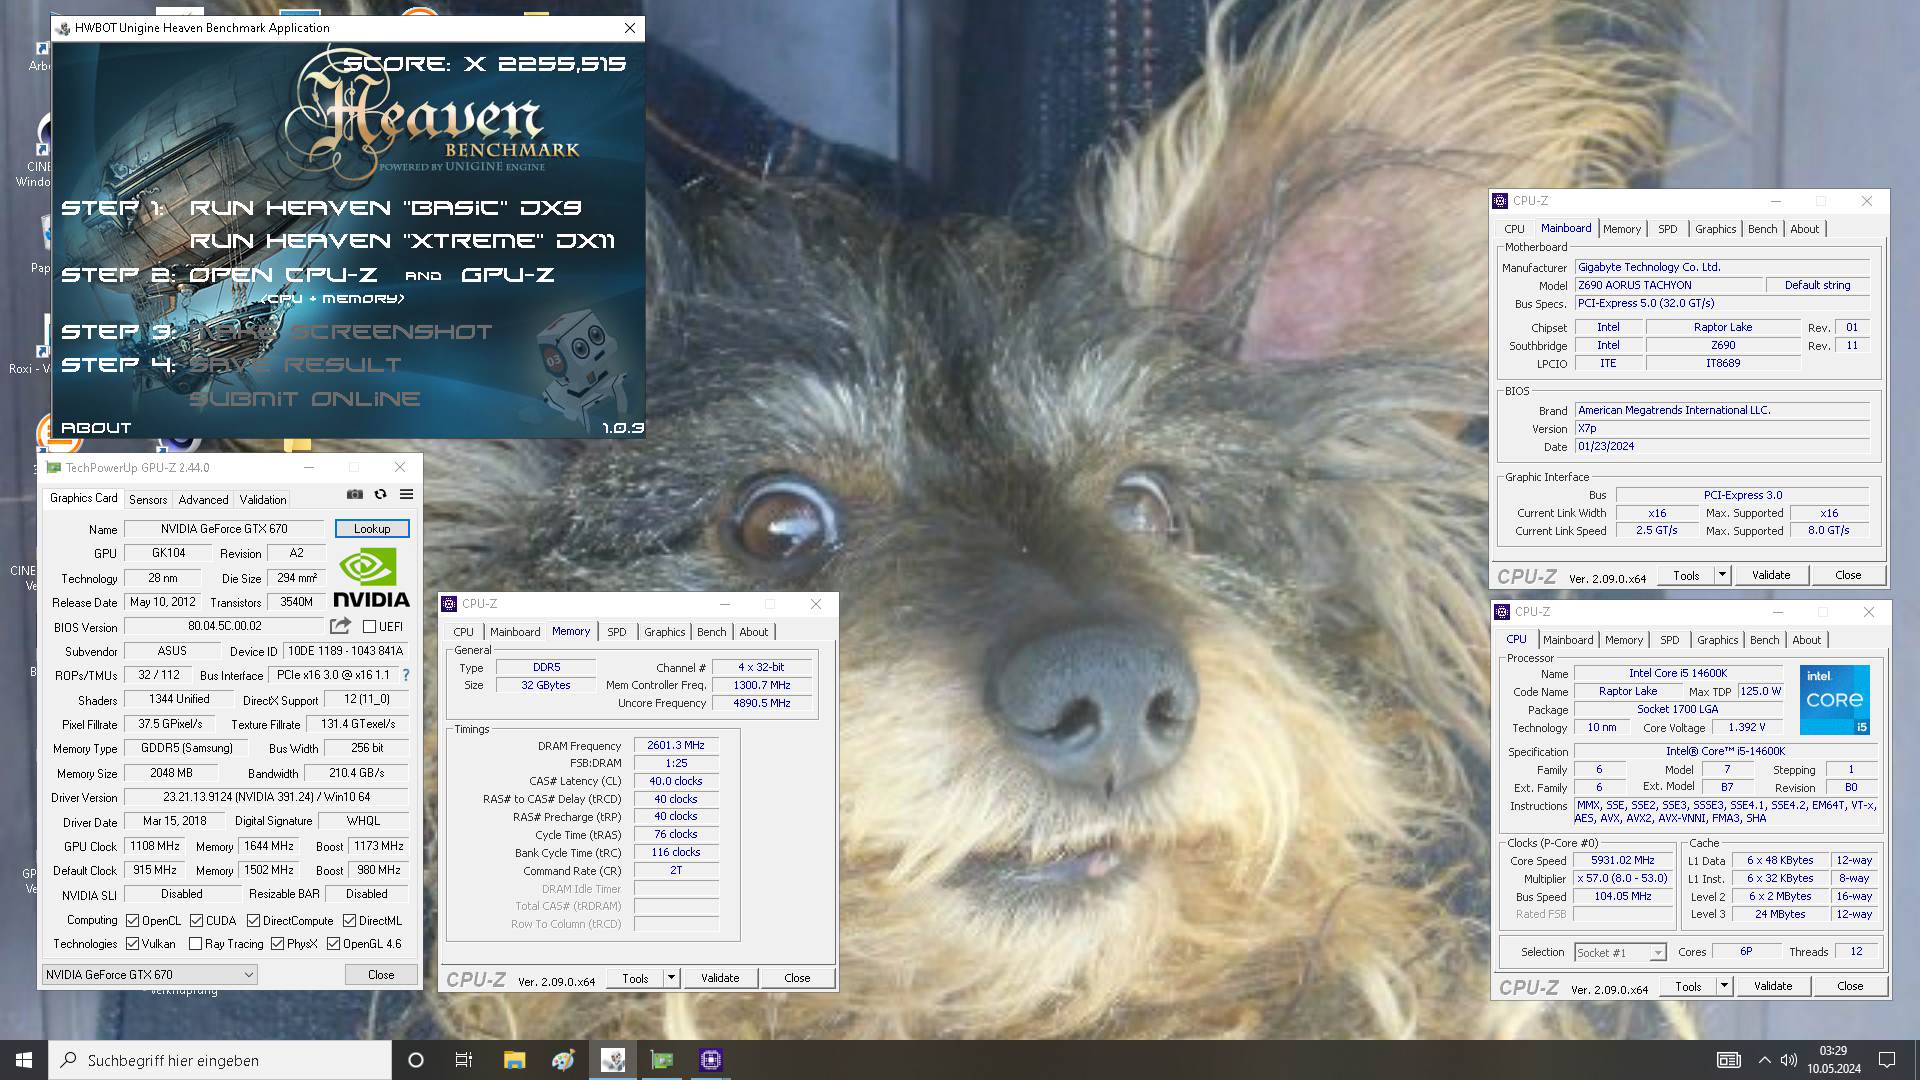
Task: Toggle the Ray Tracing checkbox
Action: [195, 943]
